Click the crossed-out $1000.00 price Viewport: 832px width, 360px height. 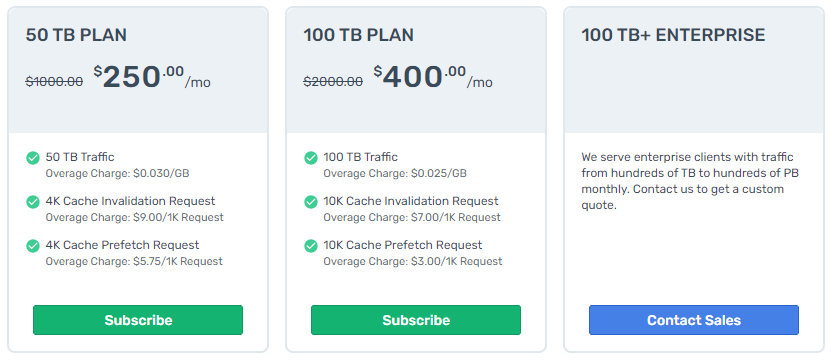[x=54, y=81]
